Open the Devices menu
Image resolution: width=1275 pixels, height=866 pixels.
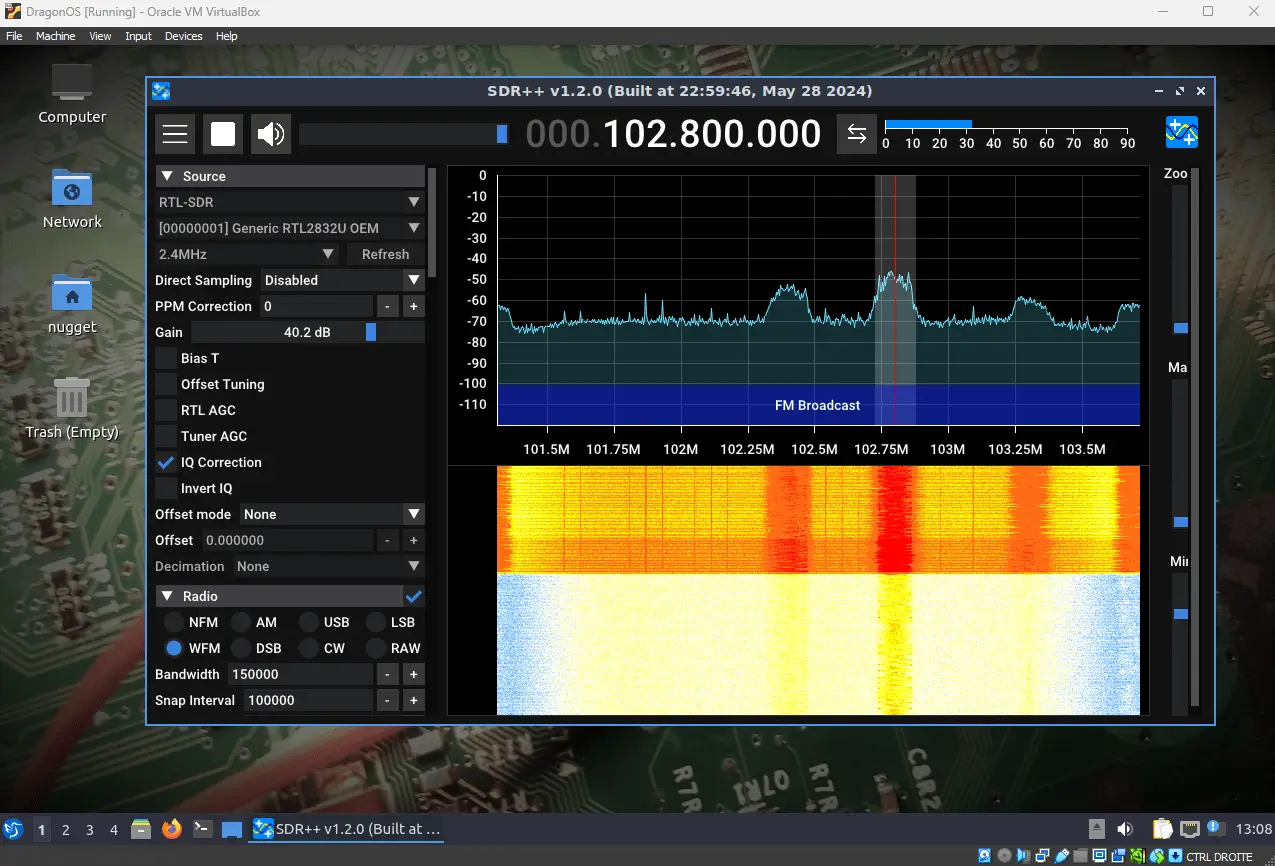pyautogui.click(x=183, y=36)
